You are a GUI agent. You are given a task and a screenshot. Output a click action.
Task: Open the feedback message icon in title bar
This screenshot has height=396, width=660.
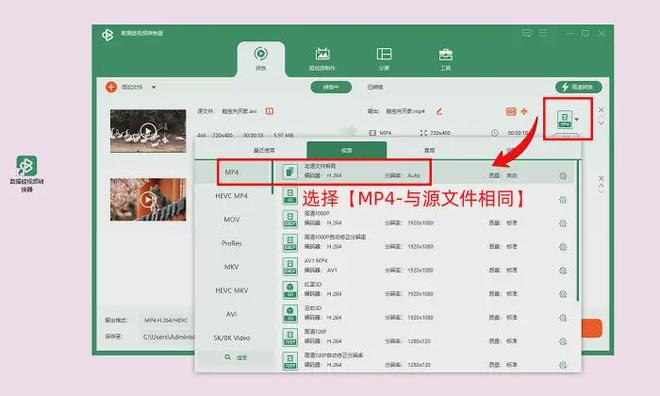[x=527, y=33]
